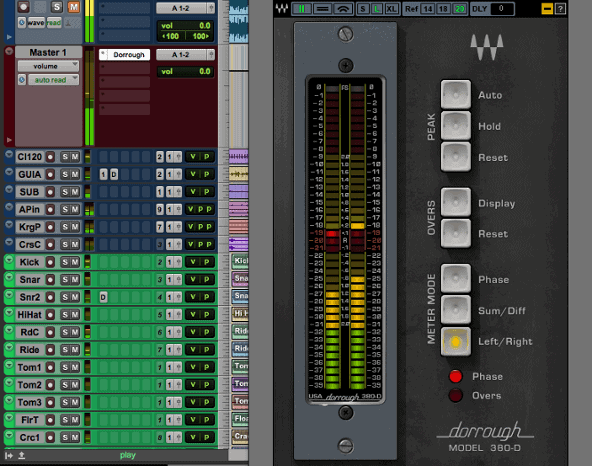Viewport: 592px width, 466px height.
Task: Record-arm the top audio track
Action: coord(24,6)
